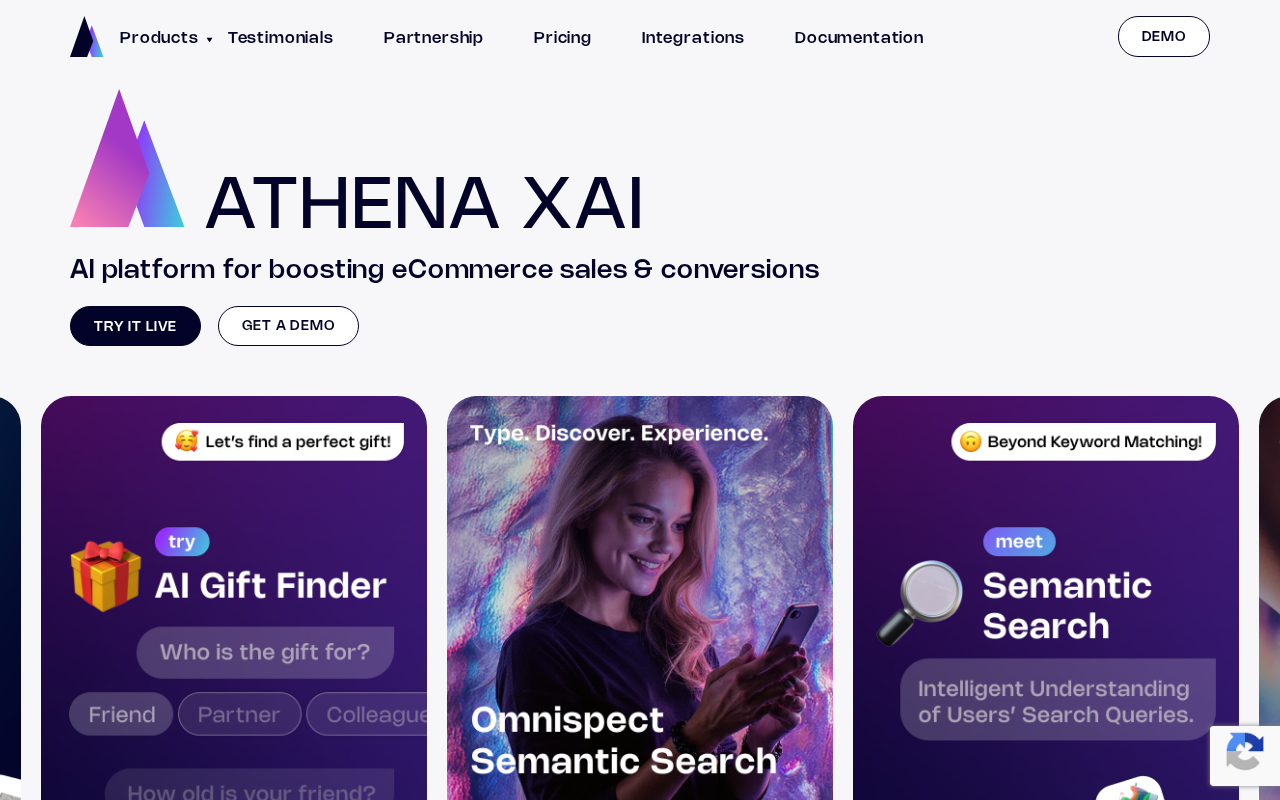
Task: Select the Friend option chip
Action: [x=121, y=714]
